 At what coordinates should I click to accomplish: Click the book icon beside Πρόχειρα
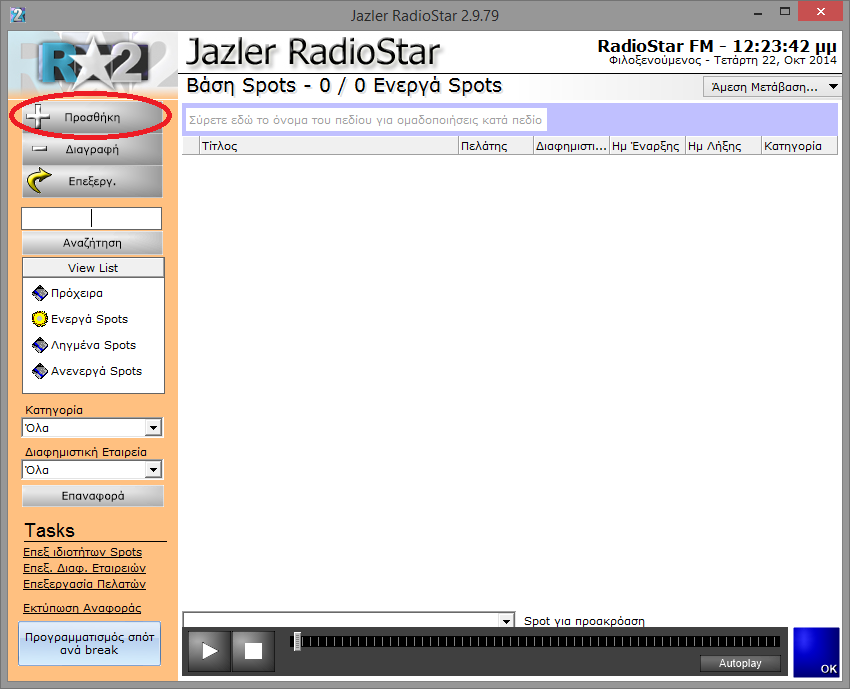[40, 293]
